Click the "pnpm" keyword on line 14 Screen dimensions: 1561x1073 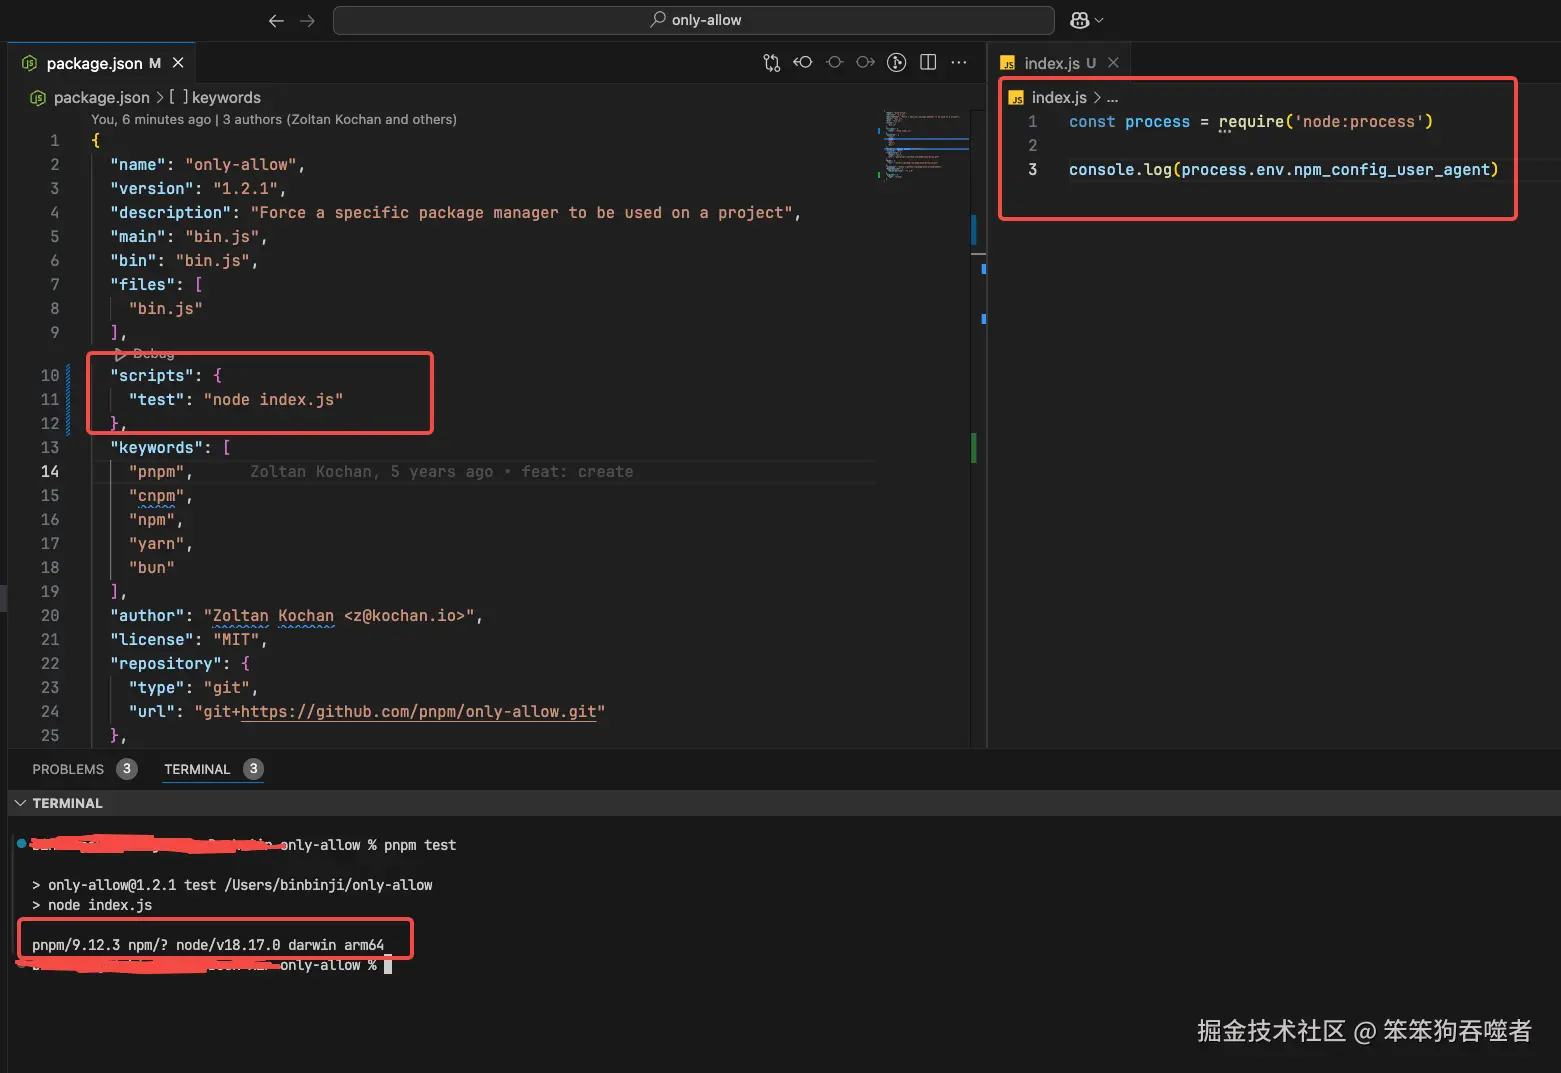pyautogui.click(x=156, y=472)
